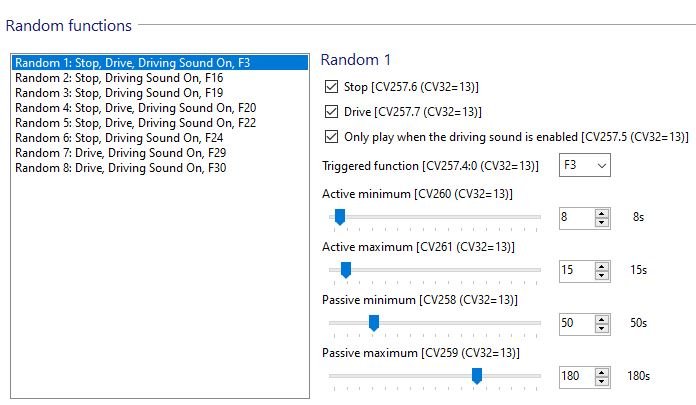Toggle the Drive checkbox
696x405 pixels.
[331, 111]
